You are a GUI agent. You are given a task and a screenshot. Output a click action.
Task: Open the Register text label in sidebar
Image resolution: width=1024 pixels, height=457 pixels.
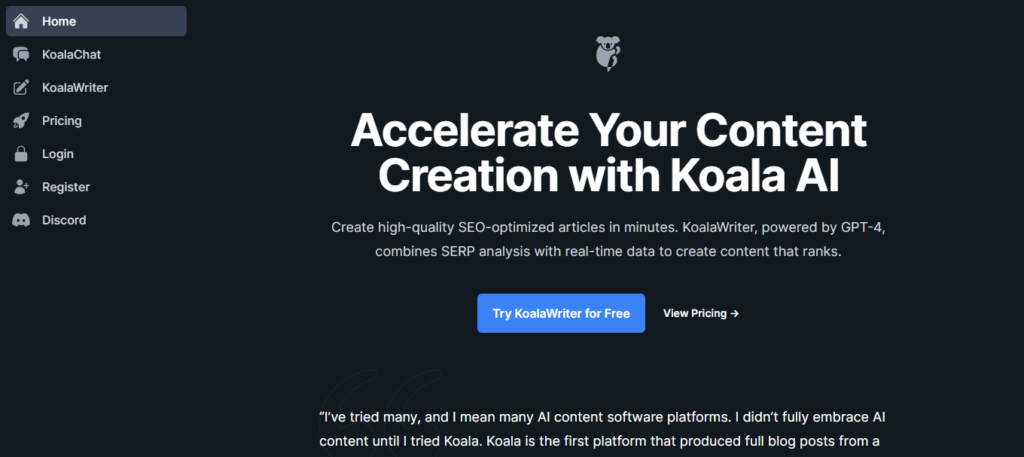[x=66, y=187]
